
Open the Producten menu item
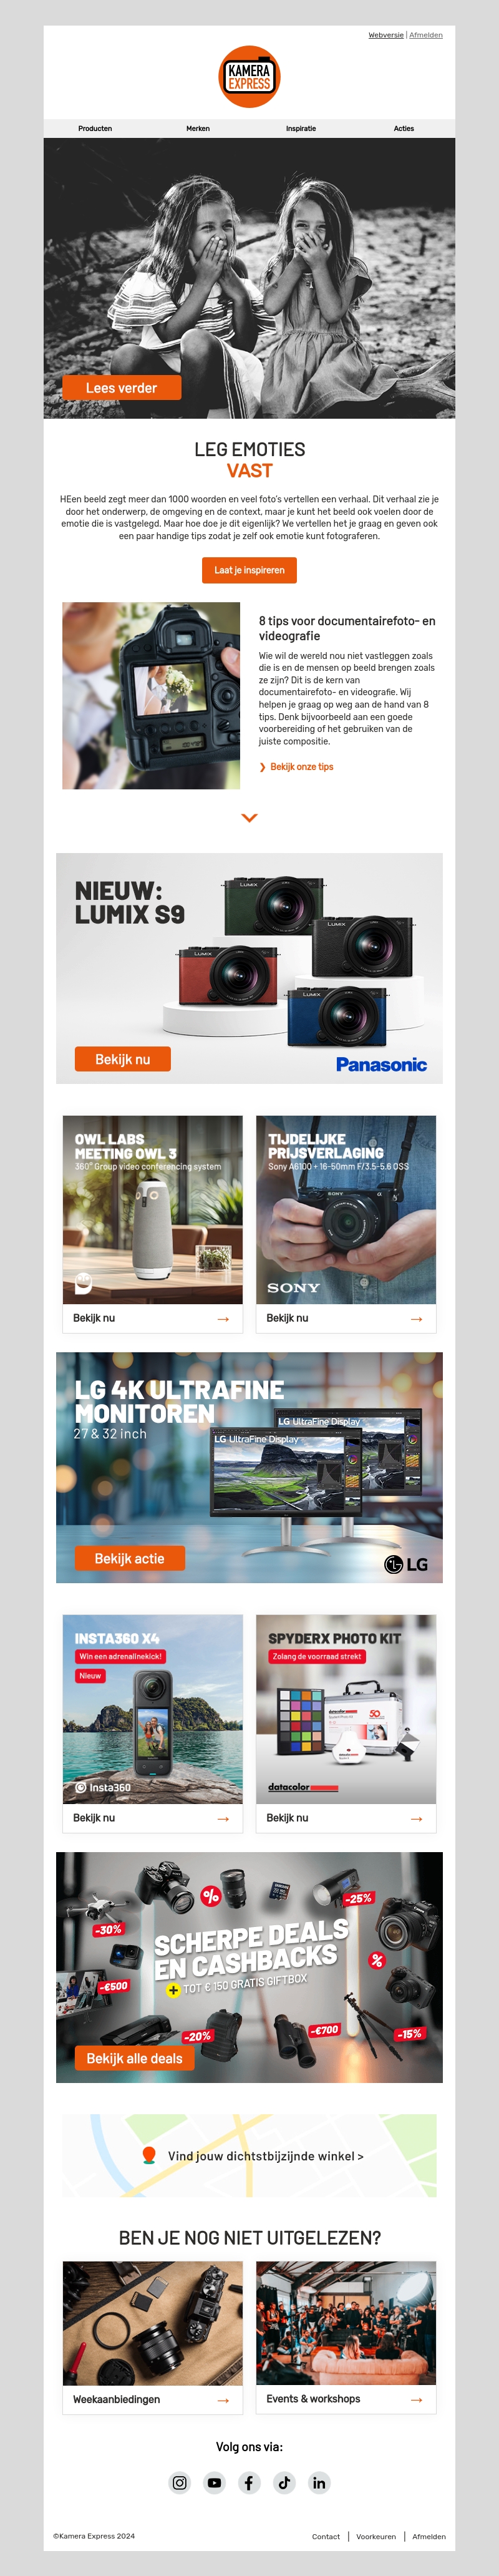pyautogui.click(x=95, y=128)
